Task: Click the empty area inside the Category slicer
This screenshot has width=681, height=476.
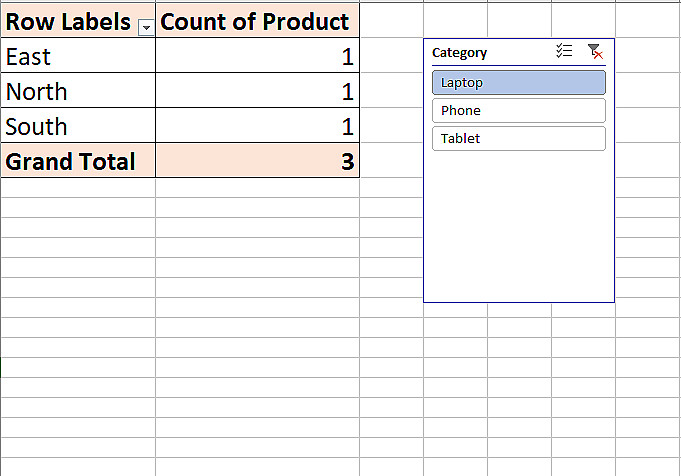Action: [519, 230]
